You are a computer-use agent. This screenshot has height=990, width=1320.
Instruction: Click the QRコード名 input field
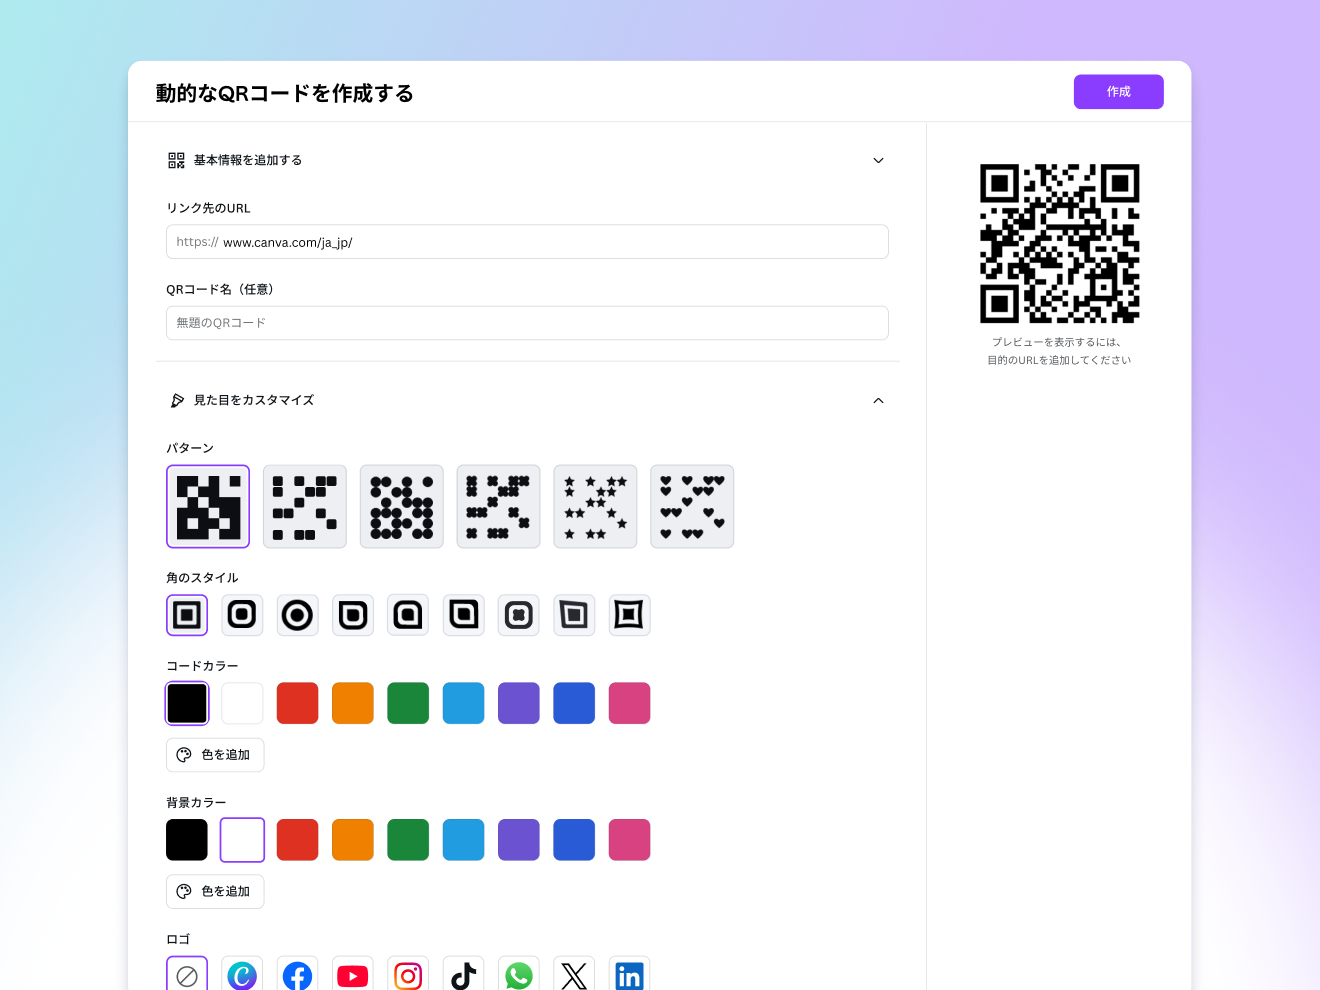pyautogui.click(x=527, y=322)
